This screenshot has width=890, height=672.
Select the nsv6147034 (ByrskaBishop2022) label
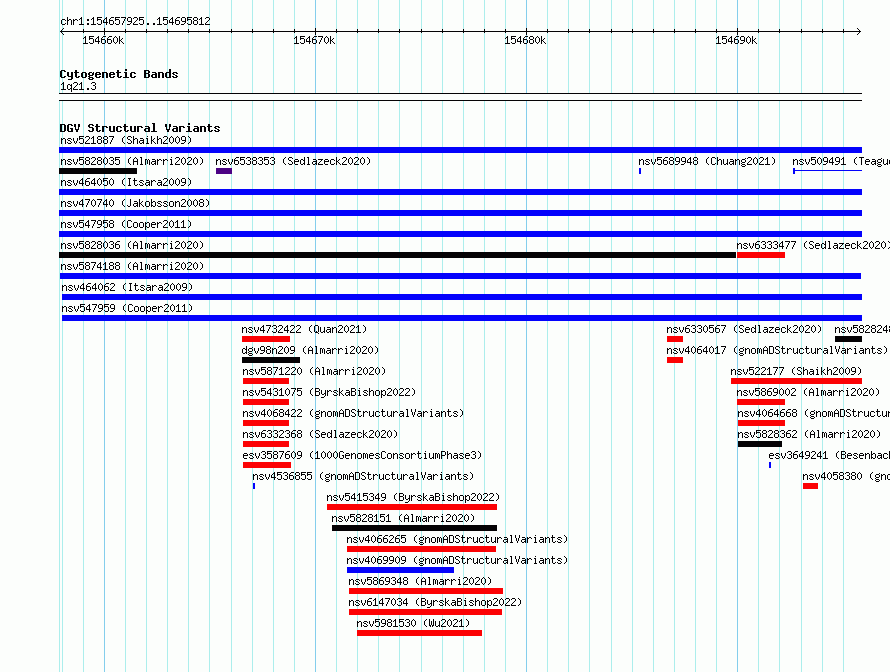(435, 602)
